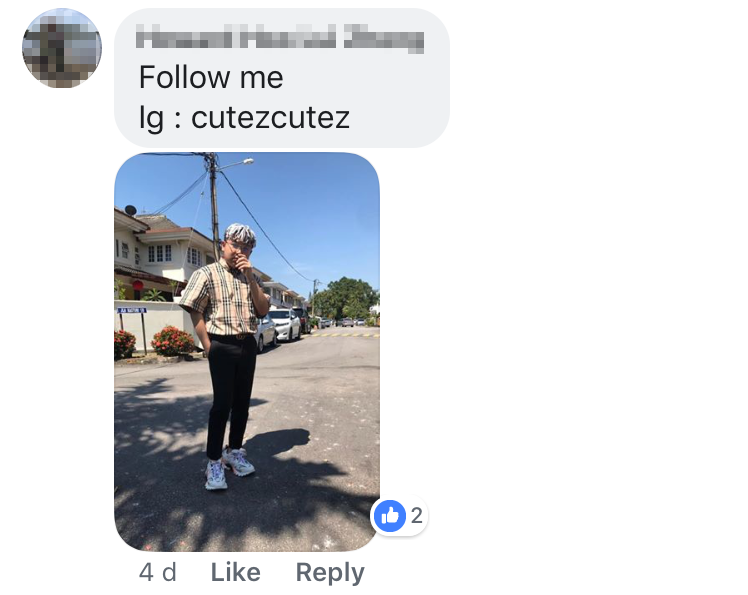748x595 pixels.
Task: Click the white sneakers in the photo
Action: [x=229, y=468]
